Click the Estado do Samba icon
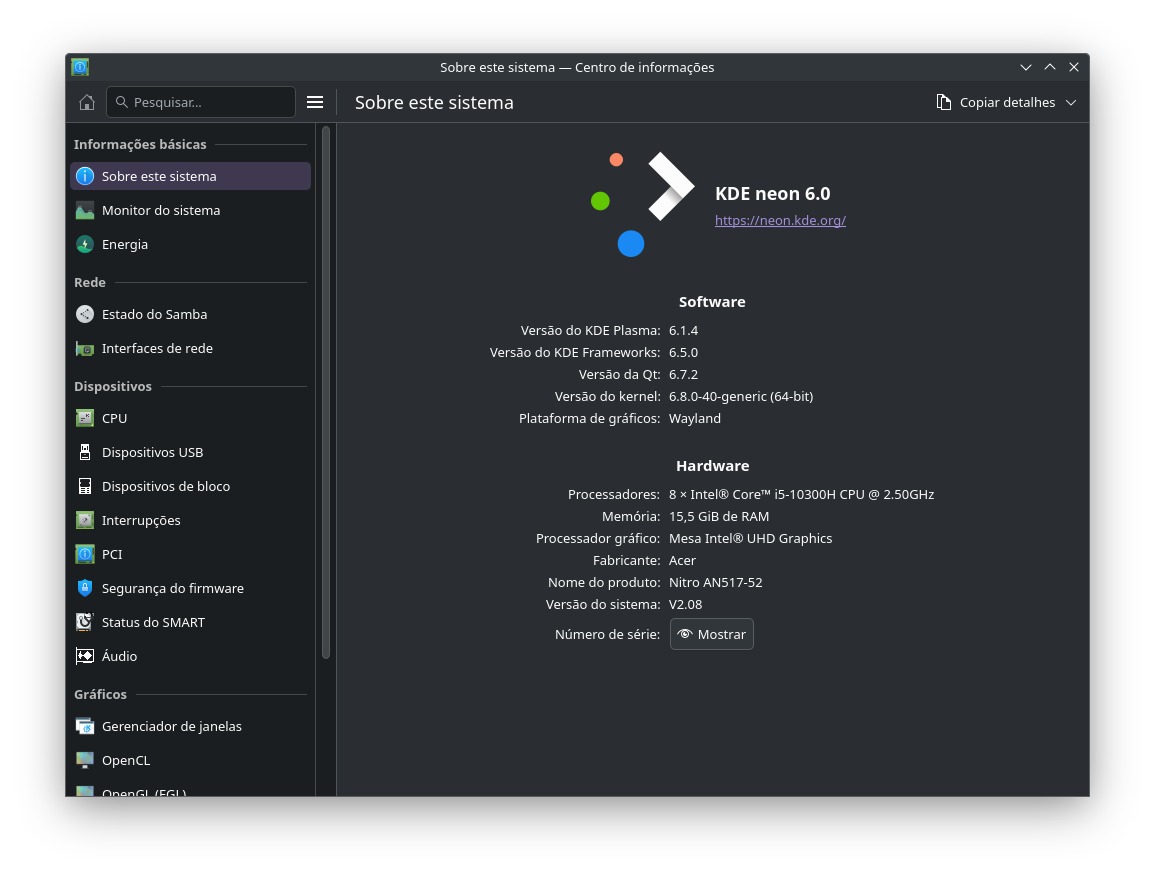The width and height of the screenshot is (1156, 875). pyautogui.click(x=85, y=314)
